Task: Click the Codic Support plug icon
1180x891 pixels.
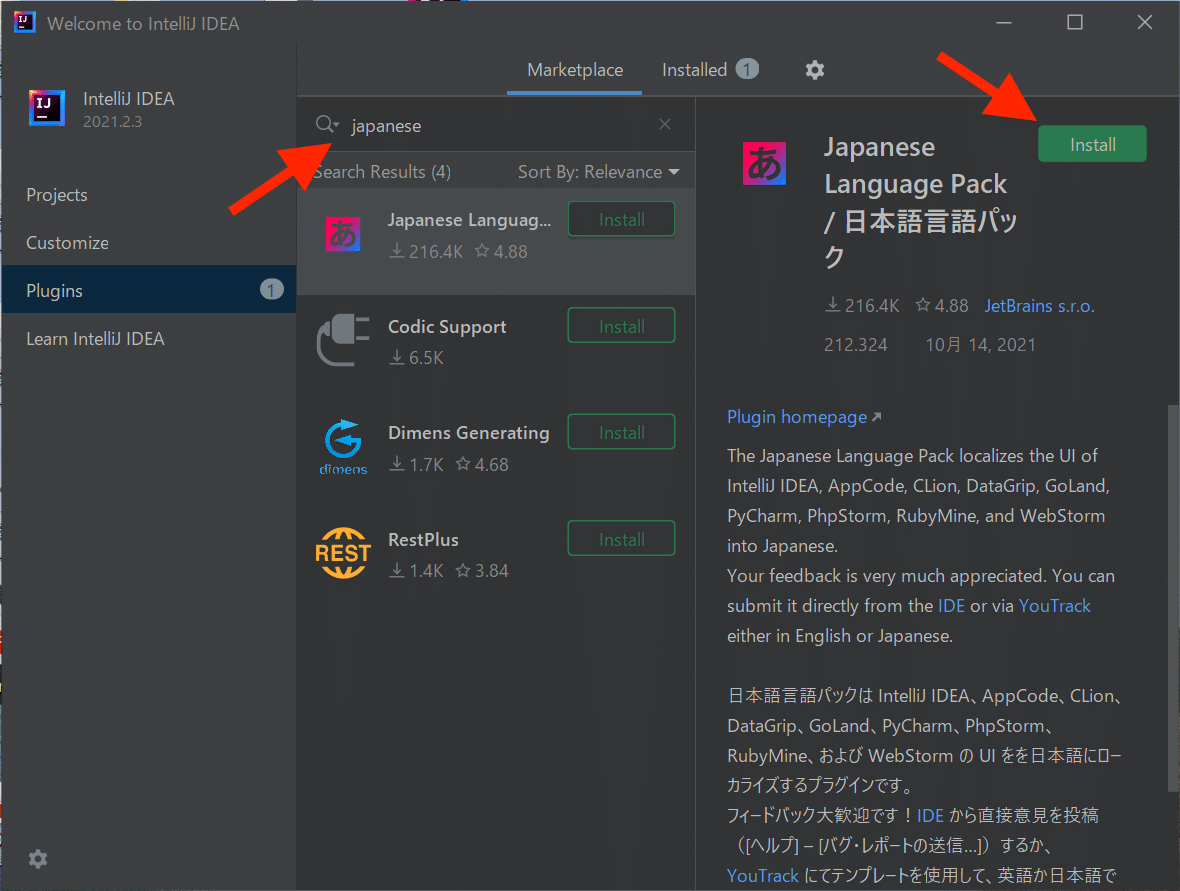Action: 343,340
